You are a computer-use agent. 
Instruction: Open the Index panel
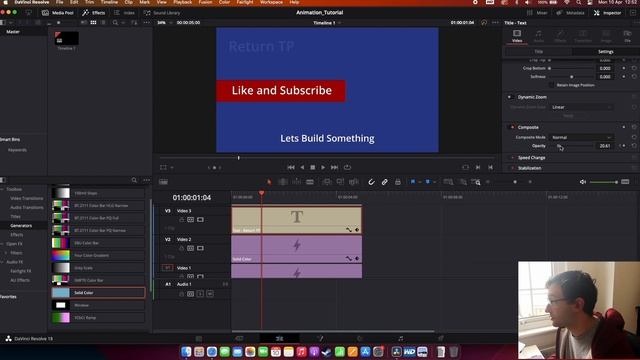click(x=125, y=13)
